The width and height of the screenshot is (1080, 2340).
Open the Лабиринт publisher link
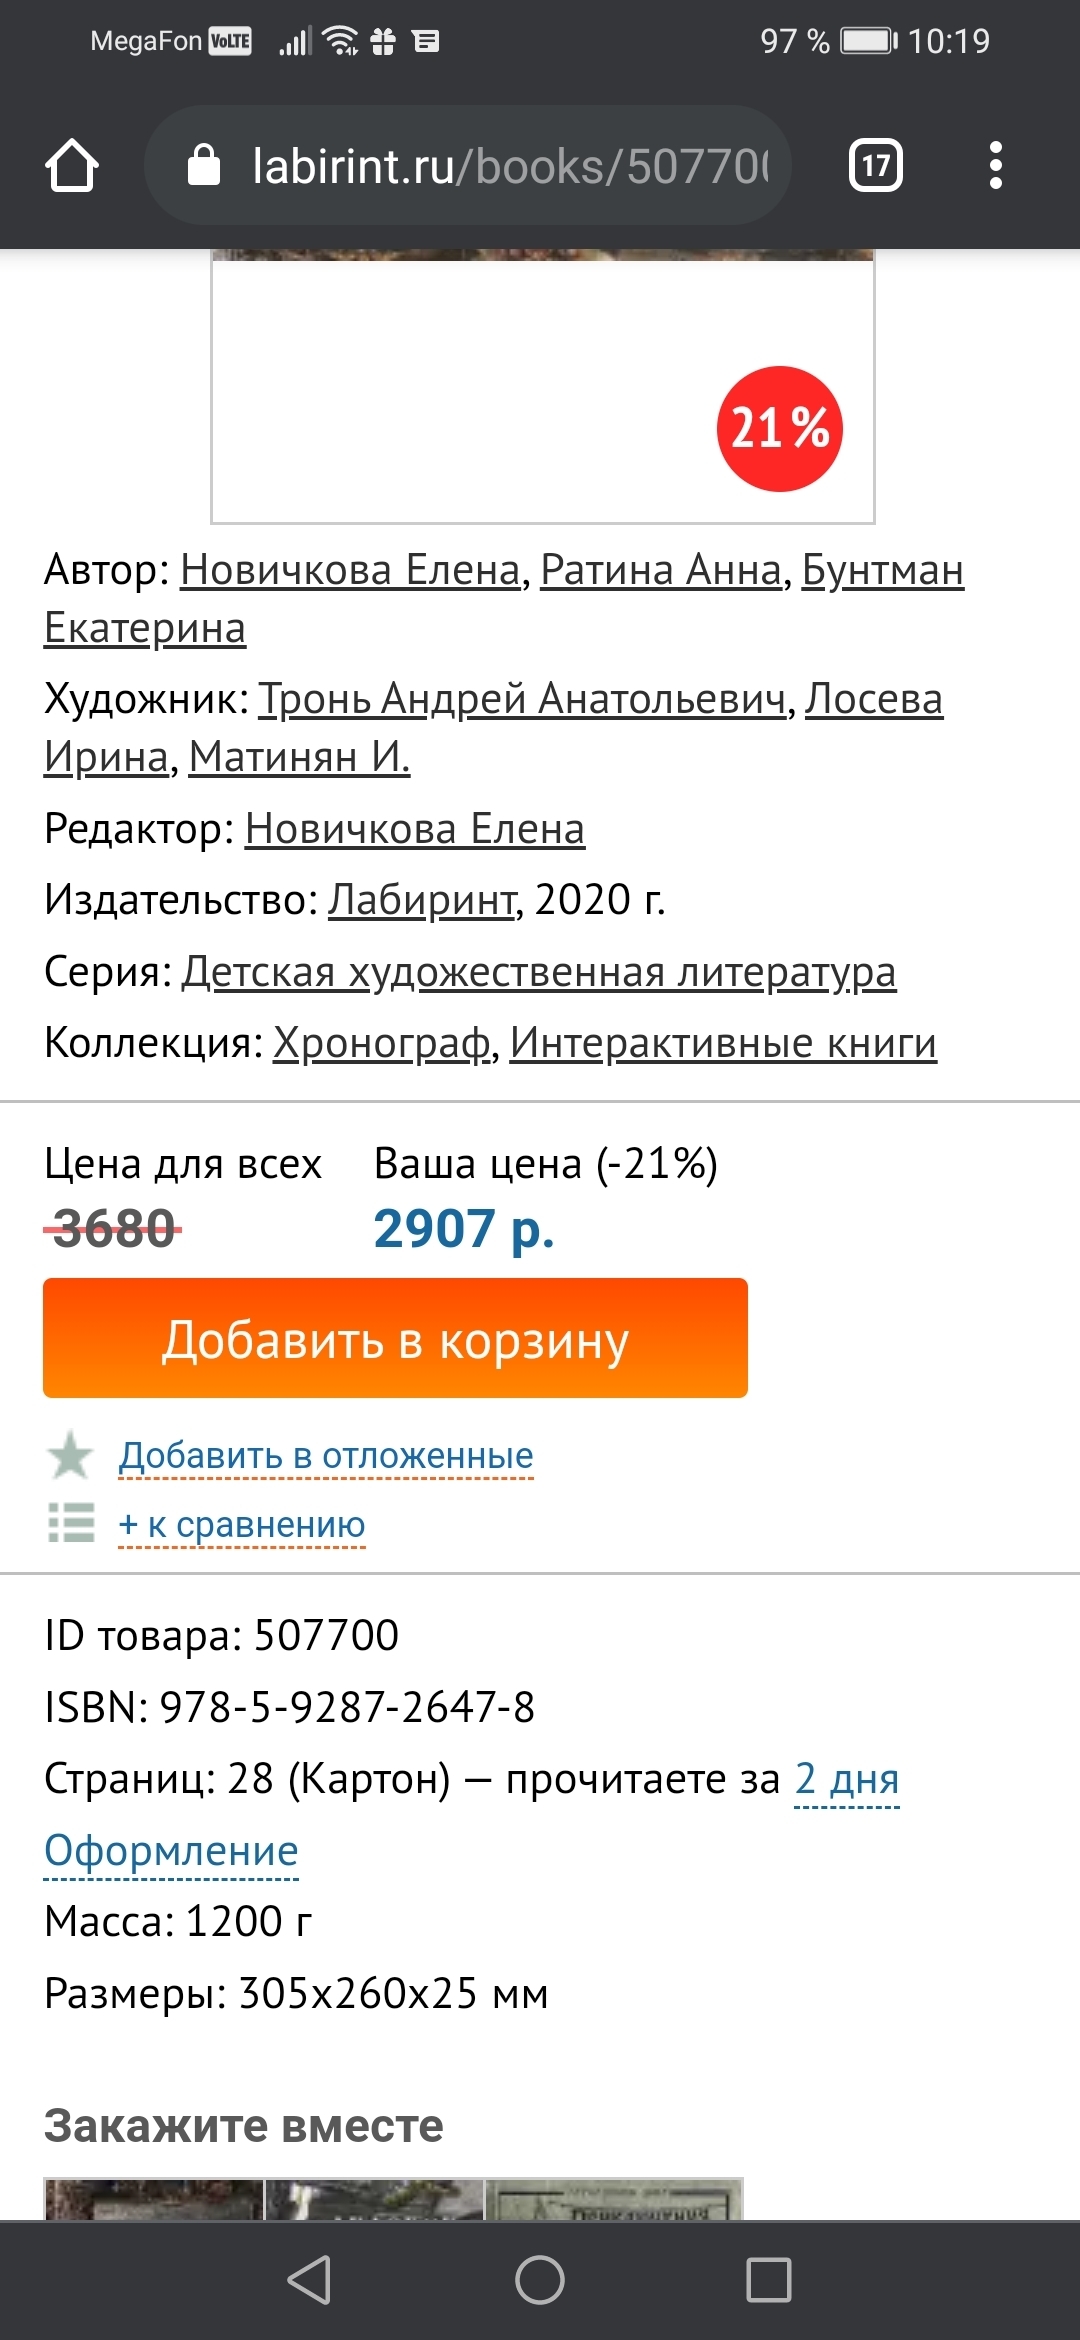422,900
